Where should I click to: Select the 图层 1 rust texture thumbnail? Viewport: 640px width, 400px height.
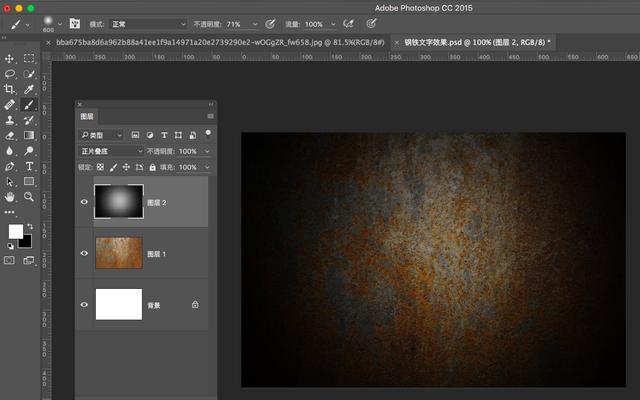pyautogui.click(x=118, y=253)
